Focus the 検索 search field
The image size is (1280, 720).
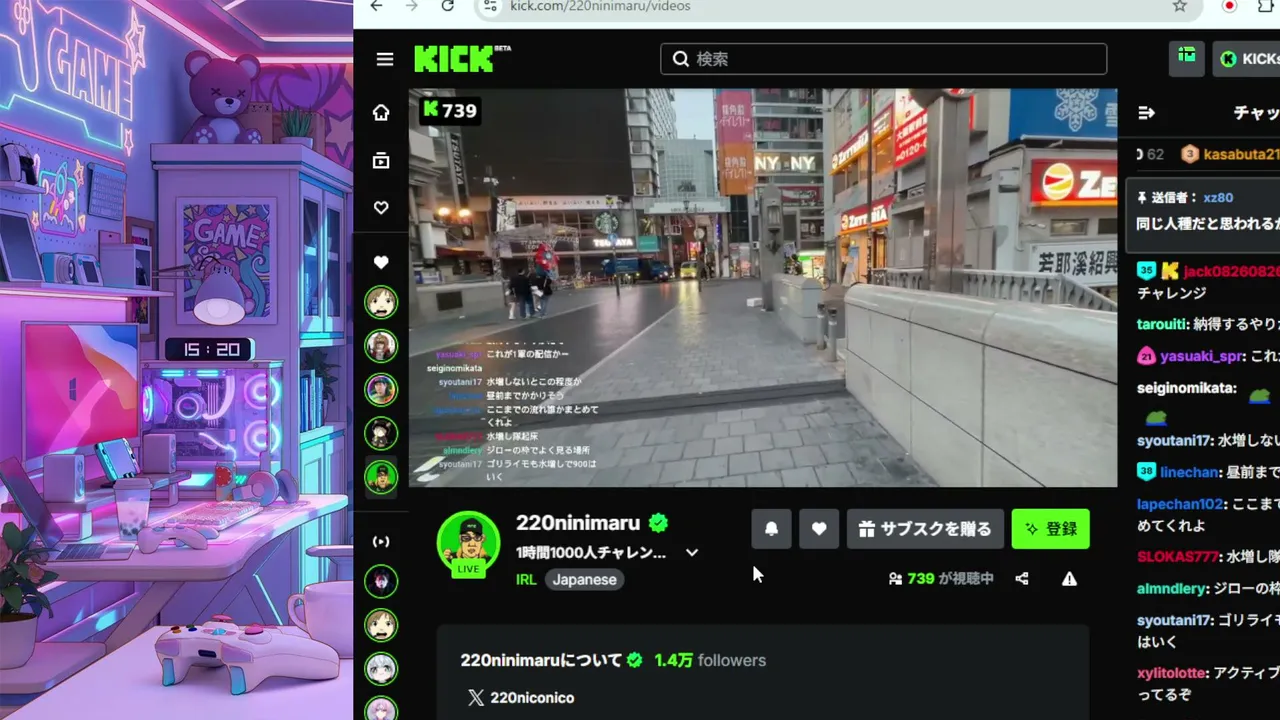pos(883,59)
